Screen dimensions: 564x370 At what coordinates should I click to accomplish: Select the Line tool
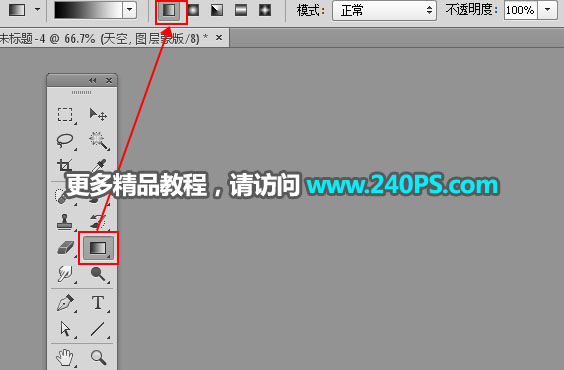click(x=98, y=329)
